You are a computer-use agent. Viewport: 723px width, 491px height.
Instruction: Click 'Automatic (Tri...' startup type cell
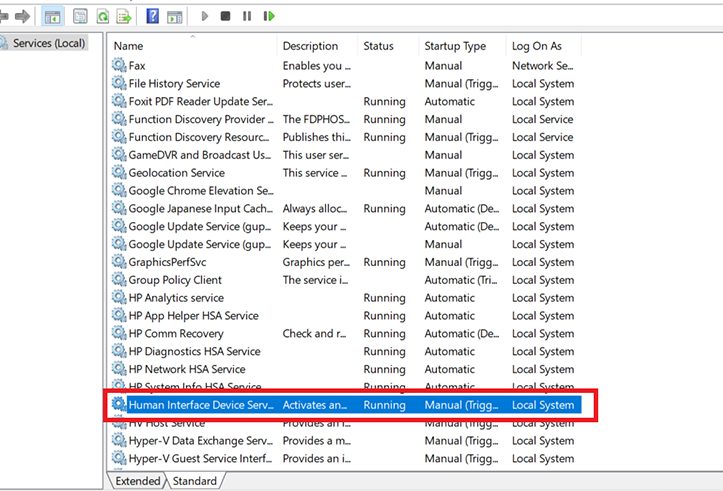[x=461, y=280]
